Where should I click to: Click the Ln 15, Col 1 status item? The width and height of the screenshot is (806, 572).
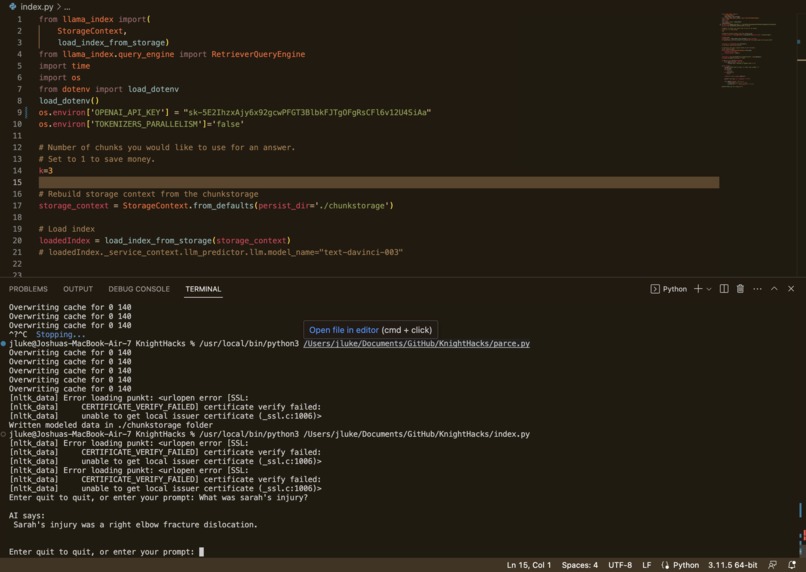click(x=528, y=565)
